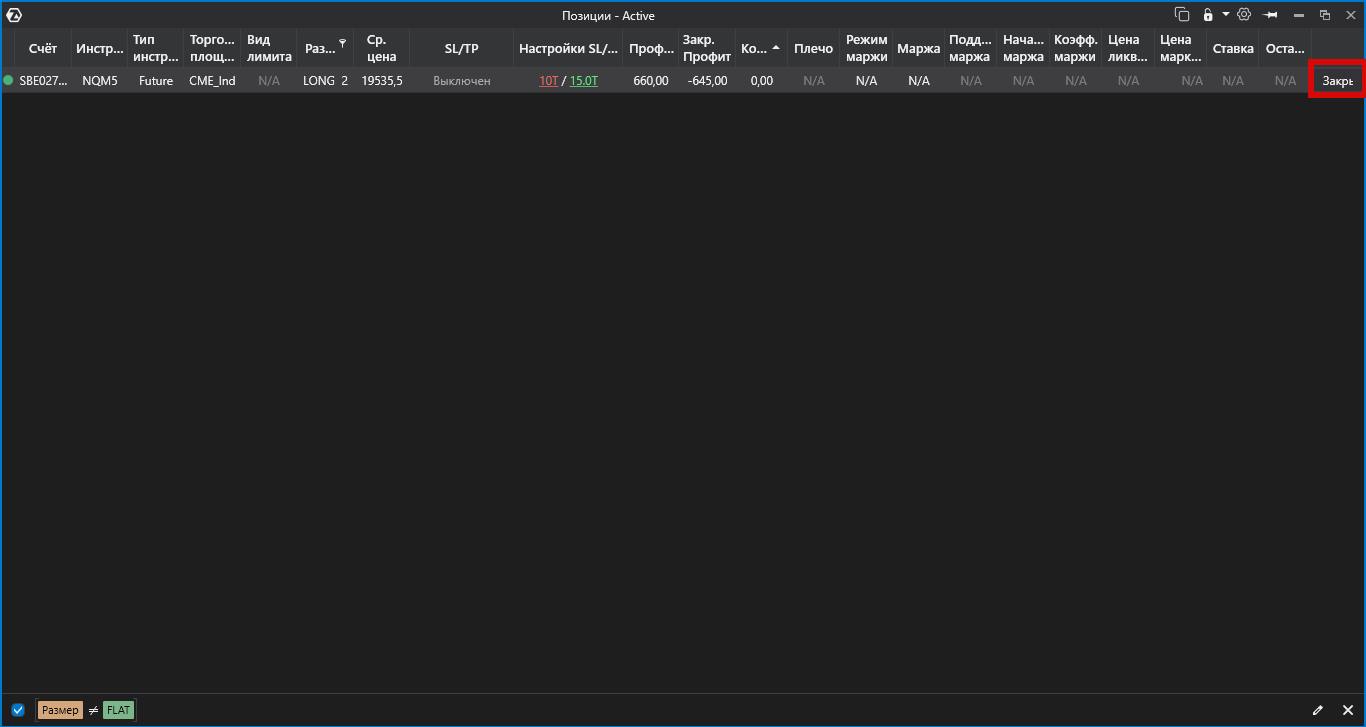Click the Оста... column header

point(1285,48)
